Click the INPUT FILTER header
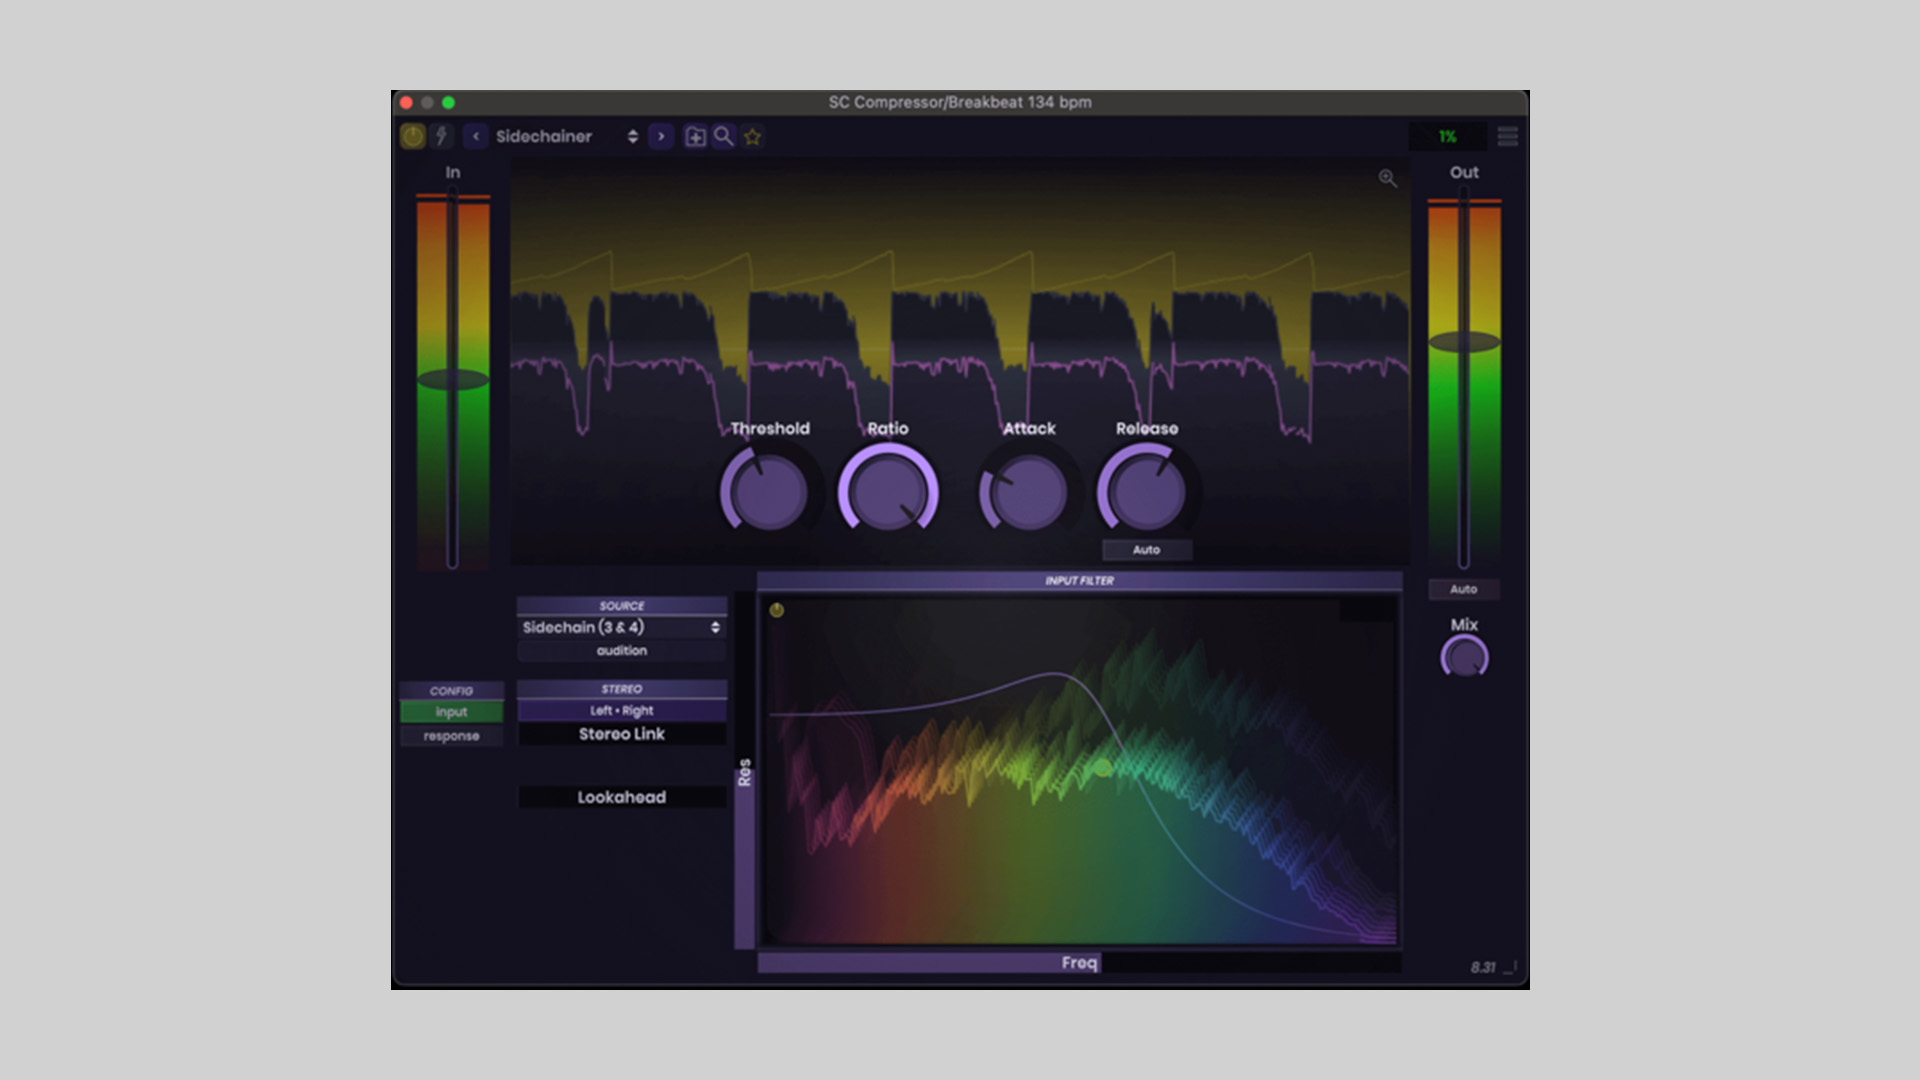 (x=1079, y=581)
